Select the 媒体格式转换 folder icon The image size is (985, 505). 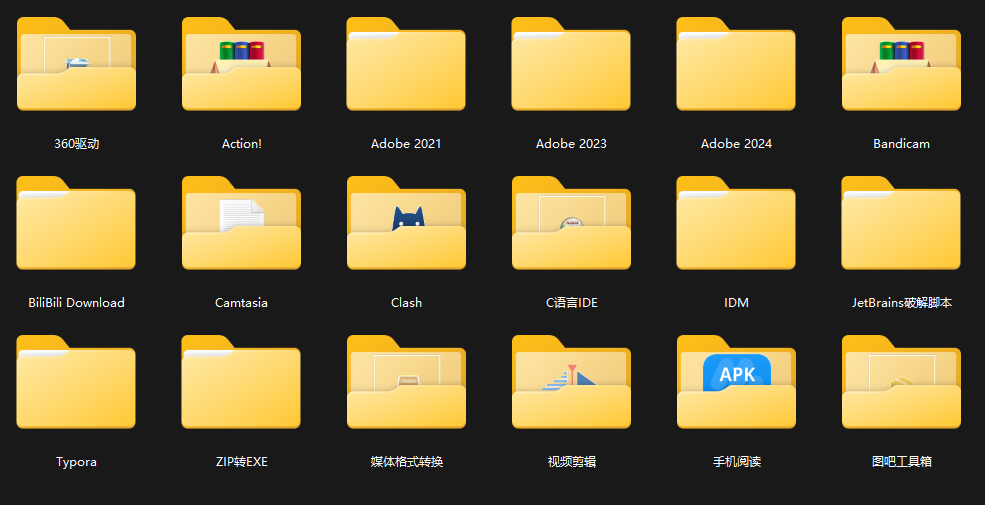[x=406, y=384]
